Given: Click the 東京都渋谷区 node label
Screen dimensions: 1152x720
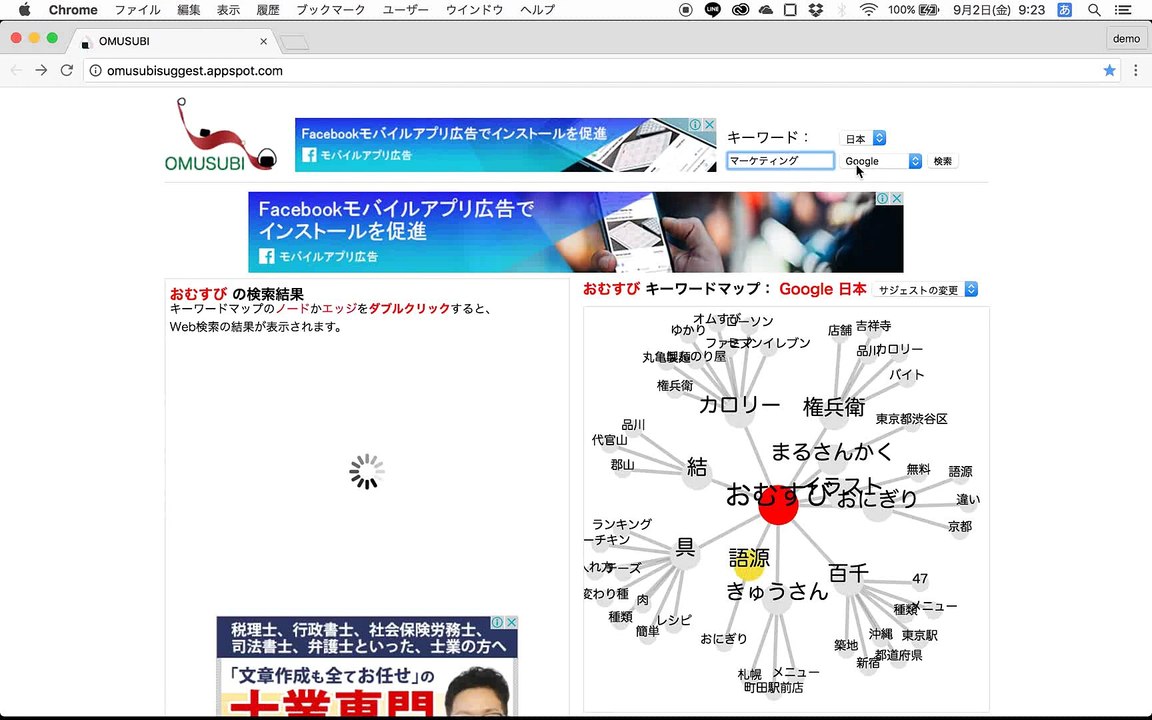Looking at the screenshot, I should pos(911,419).
